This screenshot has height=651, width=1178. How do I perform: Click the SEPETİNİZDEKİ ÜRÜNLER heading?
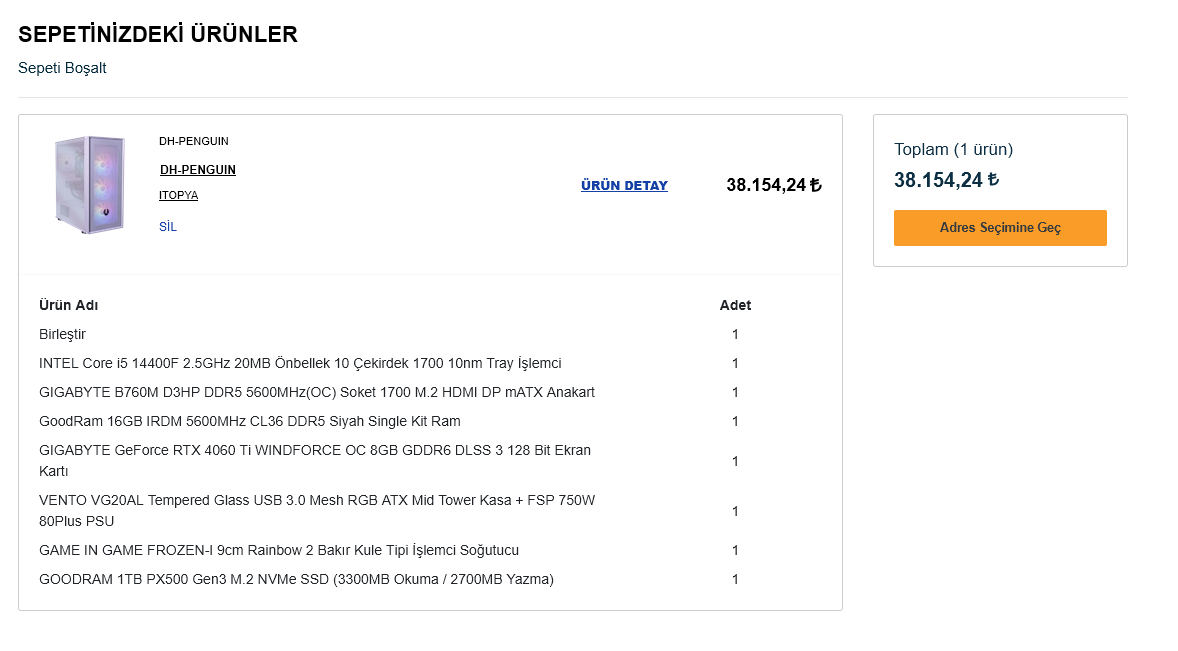[158, 34]
